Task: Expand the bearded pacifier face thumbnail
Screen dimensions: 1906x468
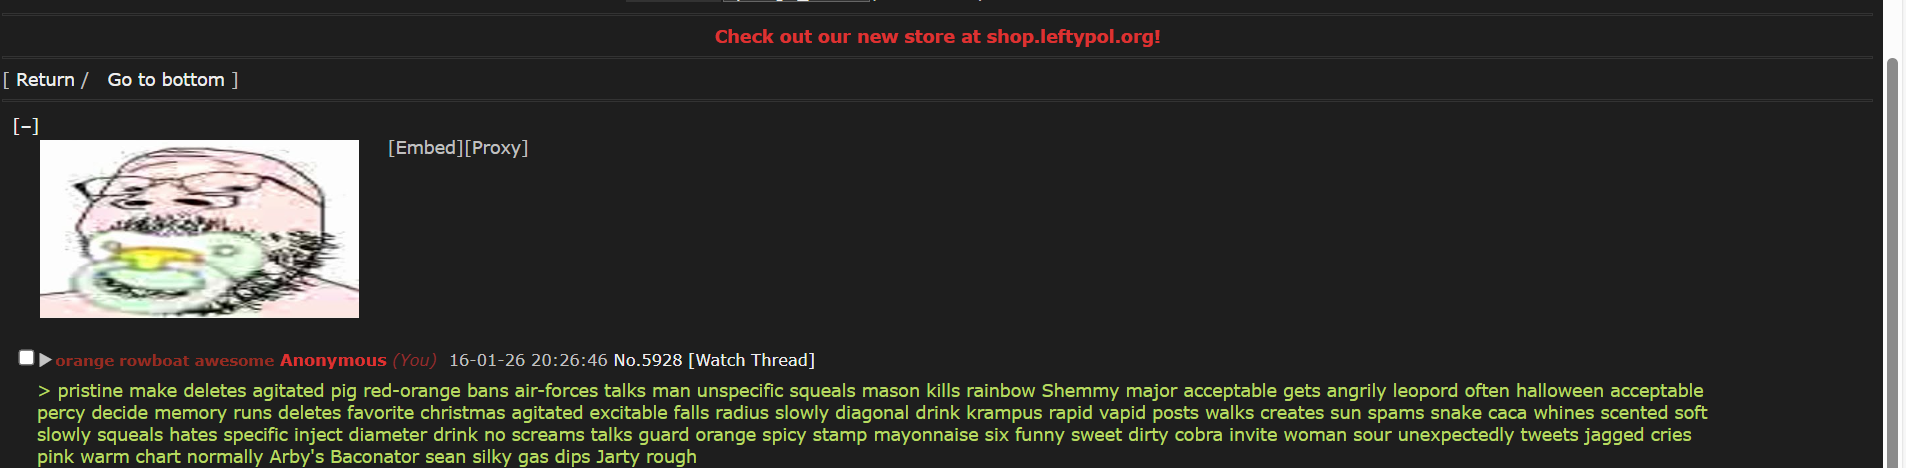Action: point(199,229)
